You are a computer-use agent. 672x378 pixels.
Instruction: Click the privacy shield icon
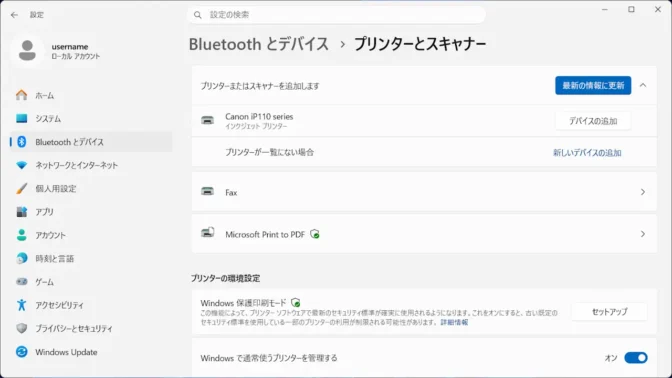coord(21,328)
